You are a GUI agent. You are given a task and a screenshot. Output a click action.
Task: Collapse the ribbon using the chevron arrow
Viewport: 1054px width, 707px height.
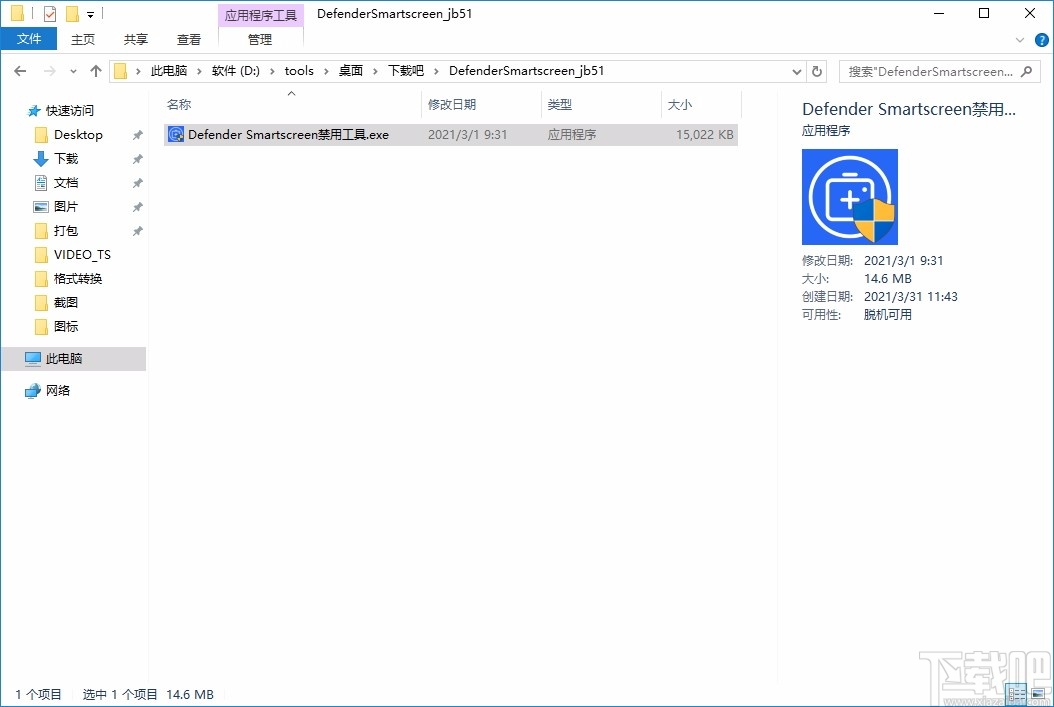tap(1018, 39)
